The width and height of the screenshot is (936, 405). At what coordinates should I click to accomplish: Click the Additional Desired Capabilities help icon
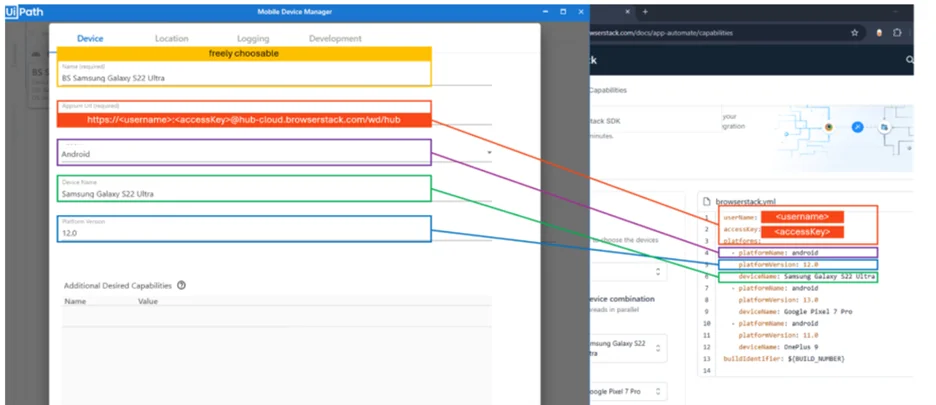coord(181,286)
